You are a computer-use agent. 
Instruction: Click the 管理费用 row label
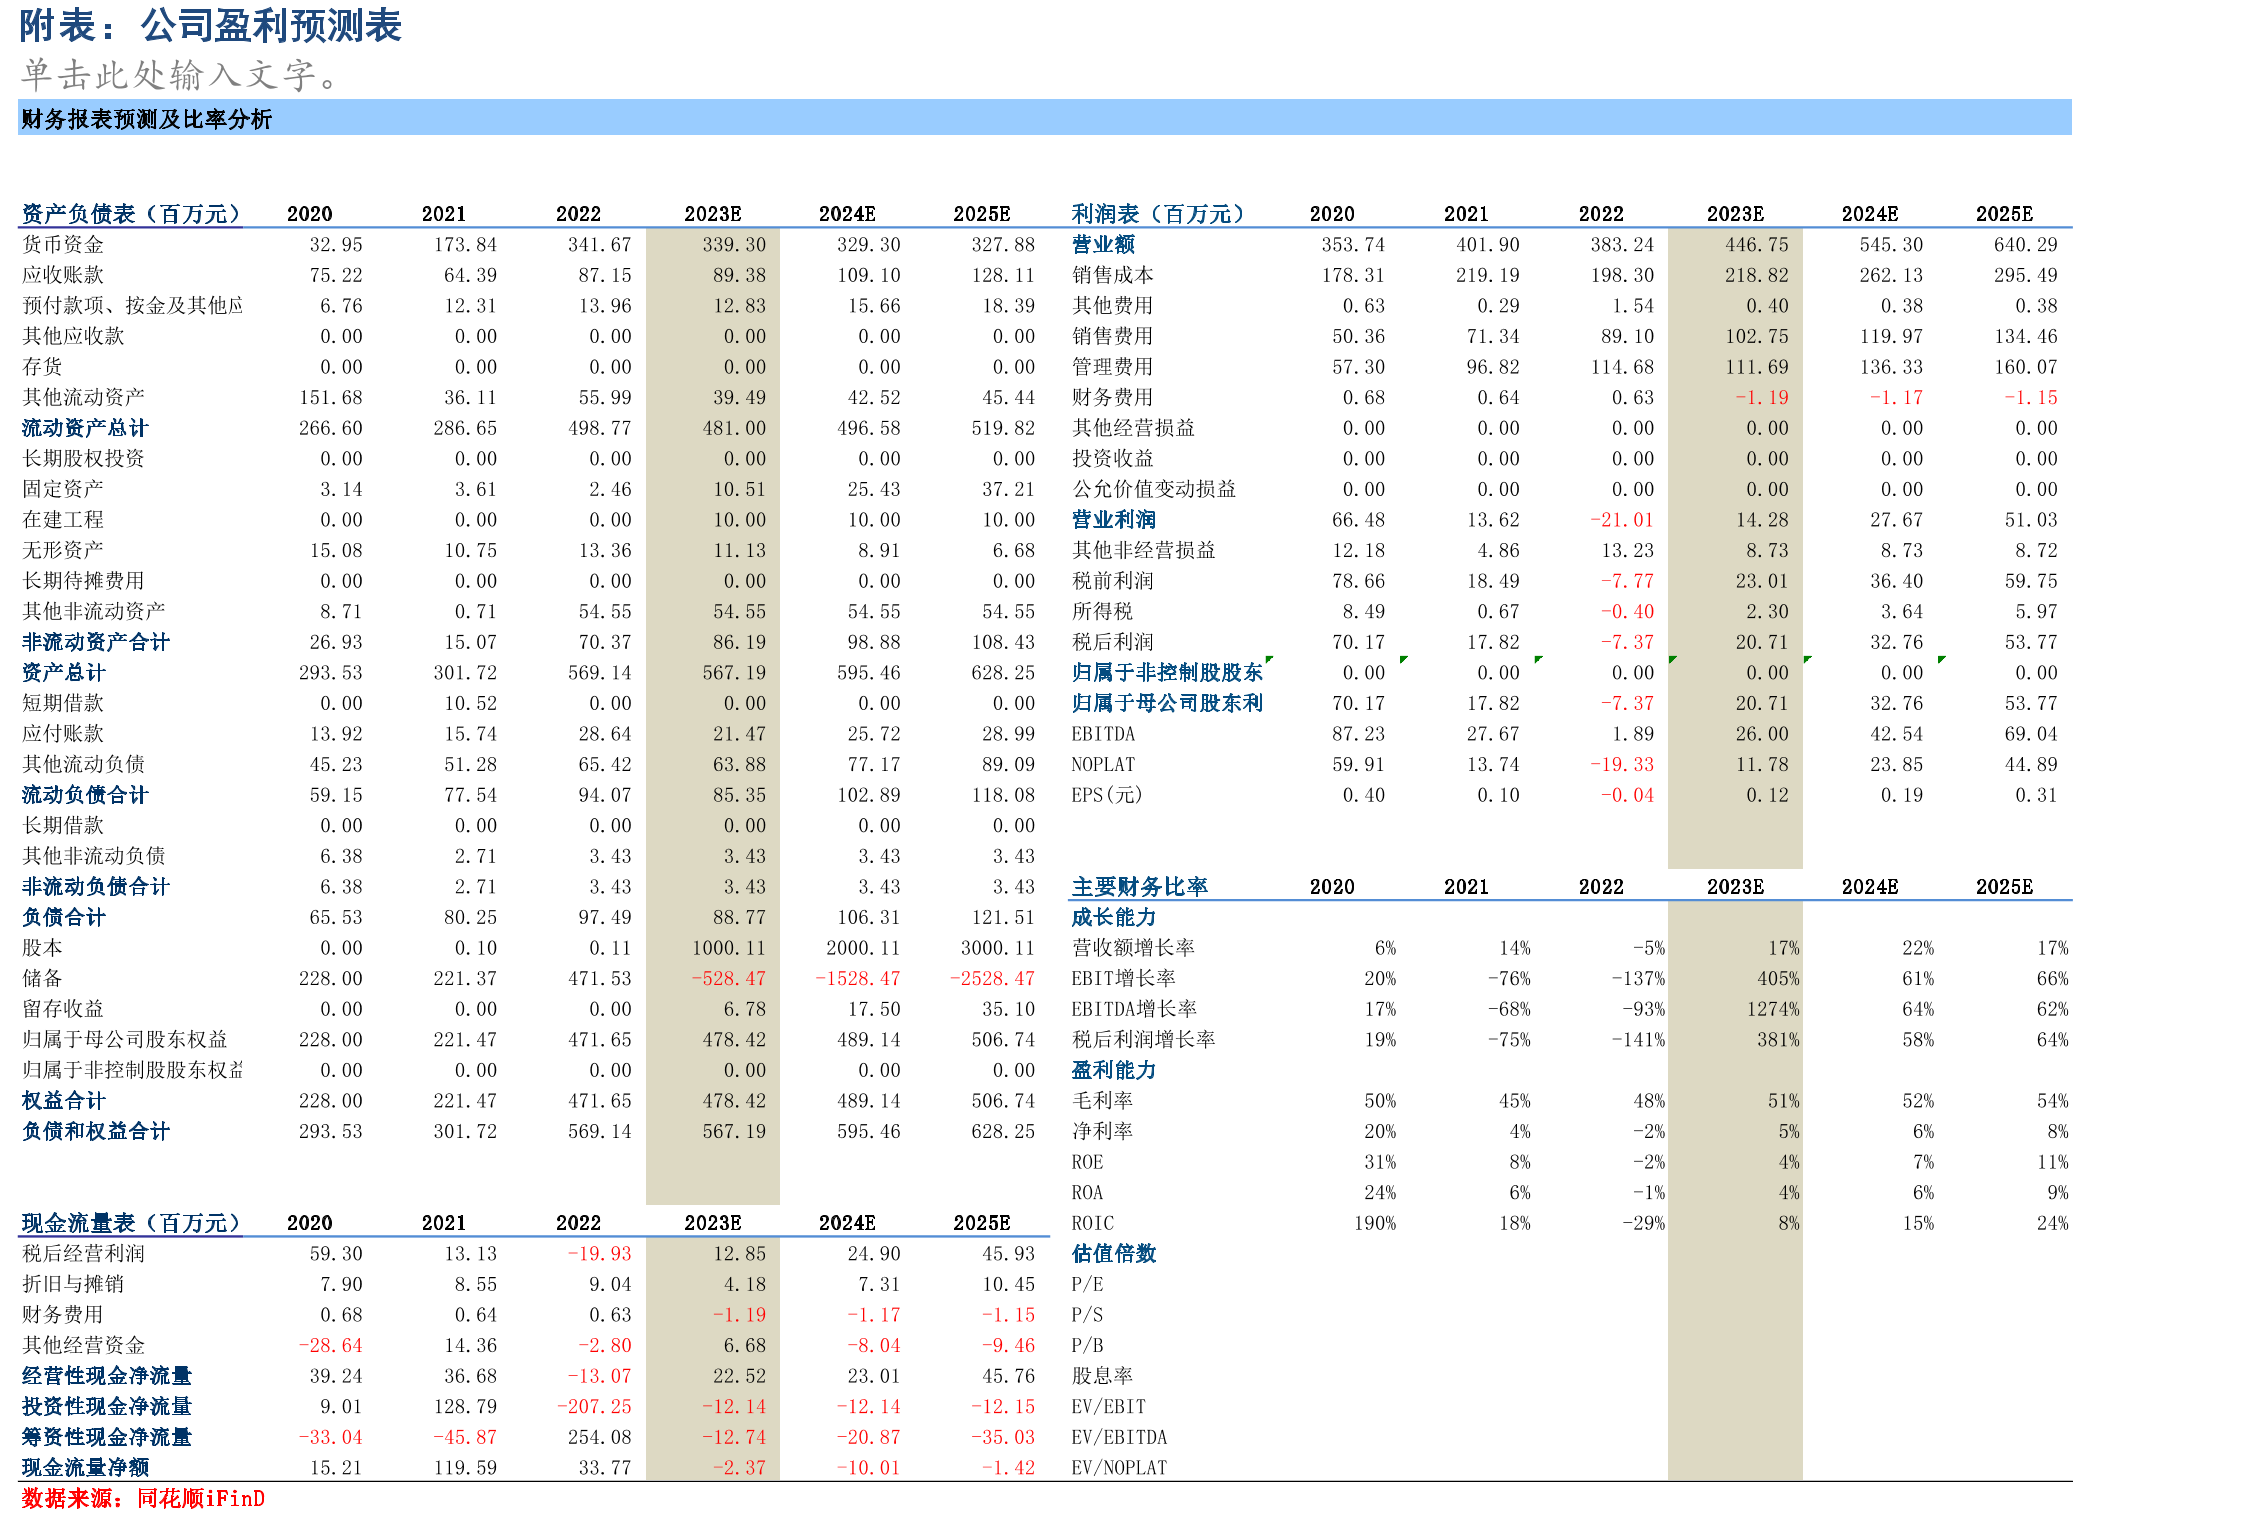point(1113,367)
